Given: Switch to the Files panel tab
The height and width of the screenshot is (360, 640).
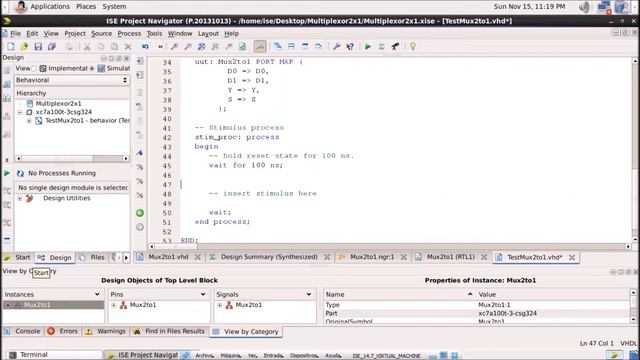Looking at the screenshot, I should [x=97, y=258].
